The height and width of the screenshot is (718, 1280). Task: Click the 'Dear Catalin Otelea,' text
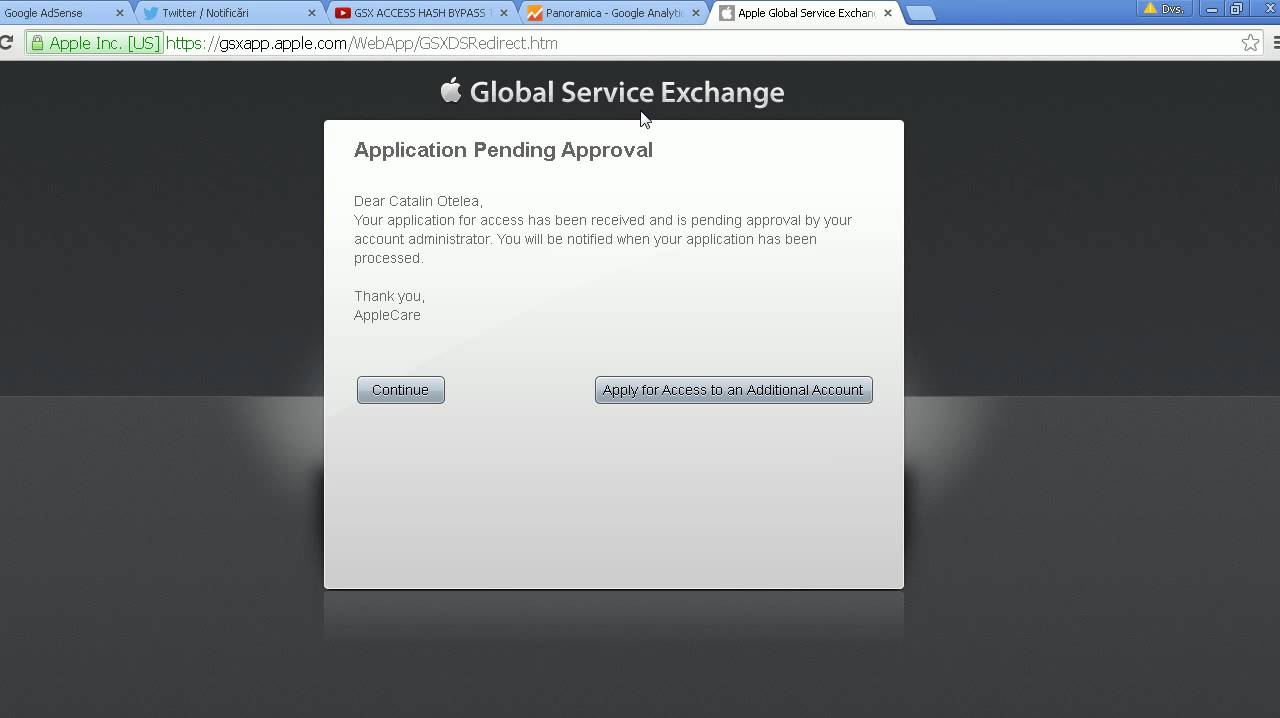pos(418,201)
